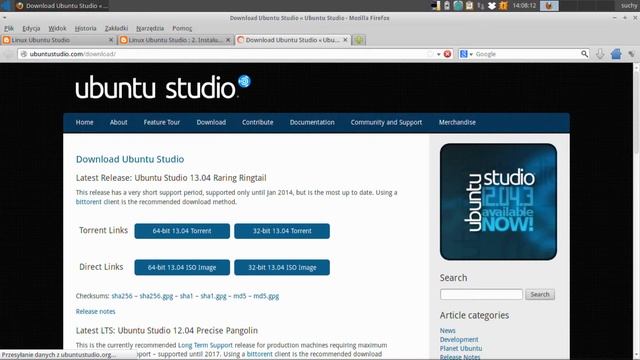Screen dimensions: 640x360
Task: Close the 'Linux Ubuntu Studio : 2. Instalu...' tab
Action: (x=228, y=40)
